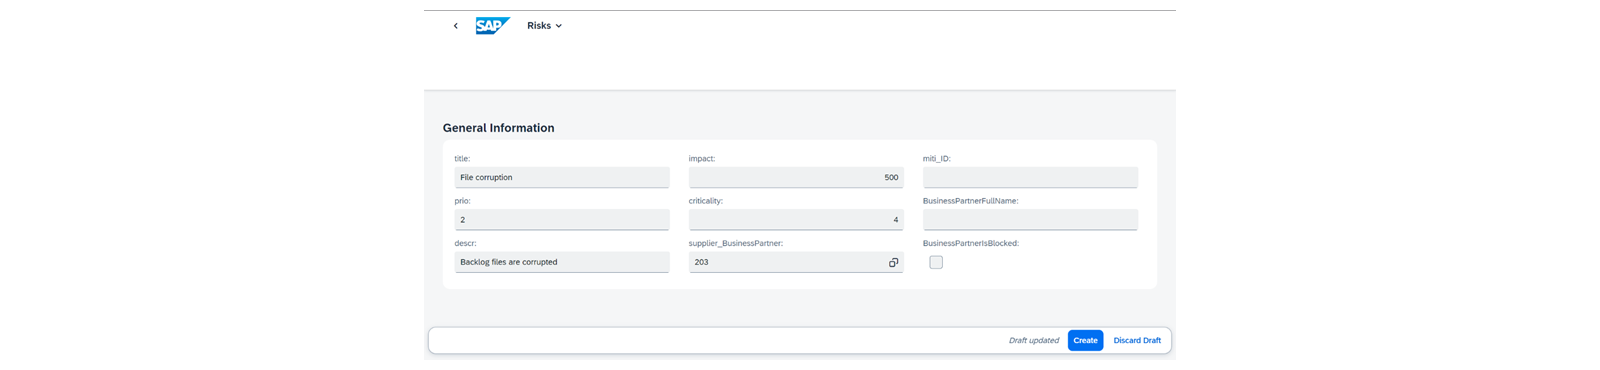Edit the prio field

coord(562,220)
